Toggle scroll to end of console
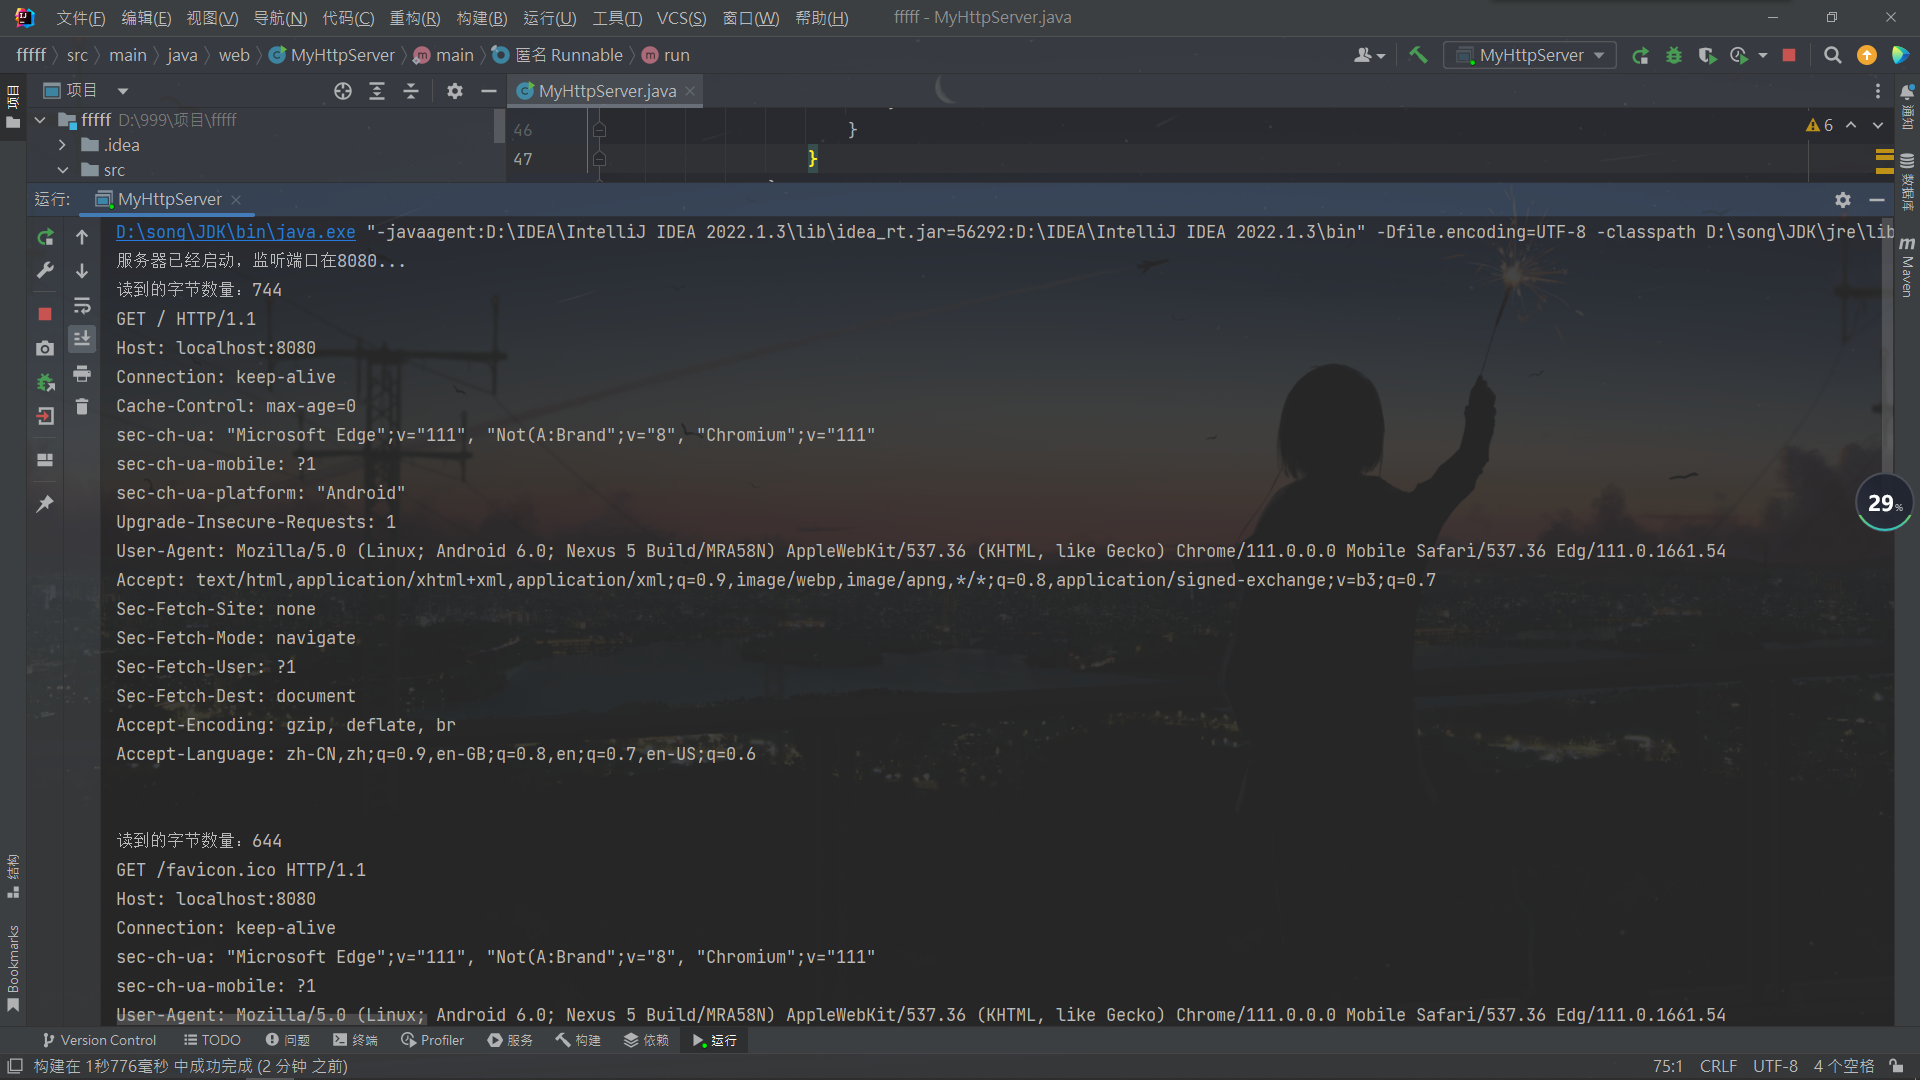Image resolution: width=1920 pixels, height=1080 pixels. pyautogui.click(x=82, y=339)
